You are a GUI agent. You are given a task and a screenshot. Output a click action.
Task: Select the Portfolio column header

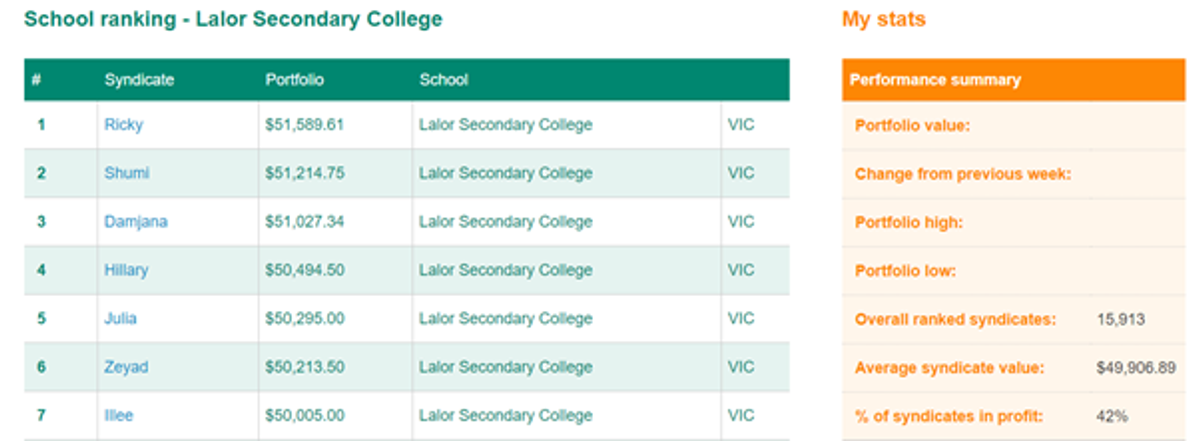(x=295, y=80)
